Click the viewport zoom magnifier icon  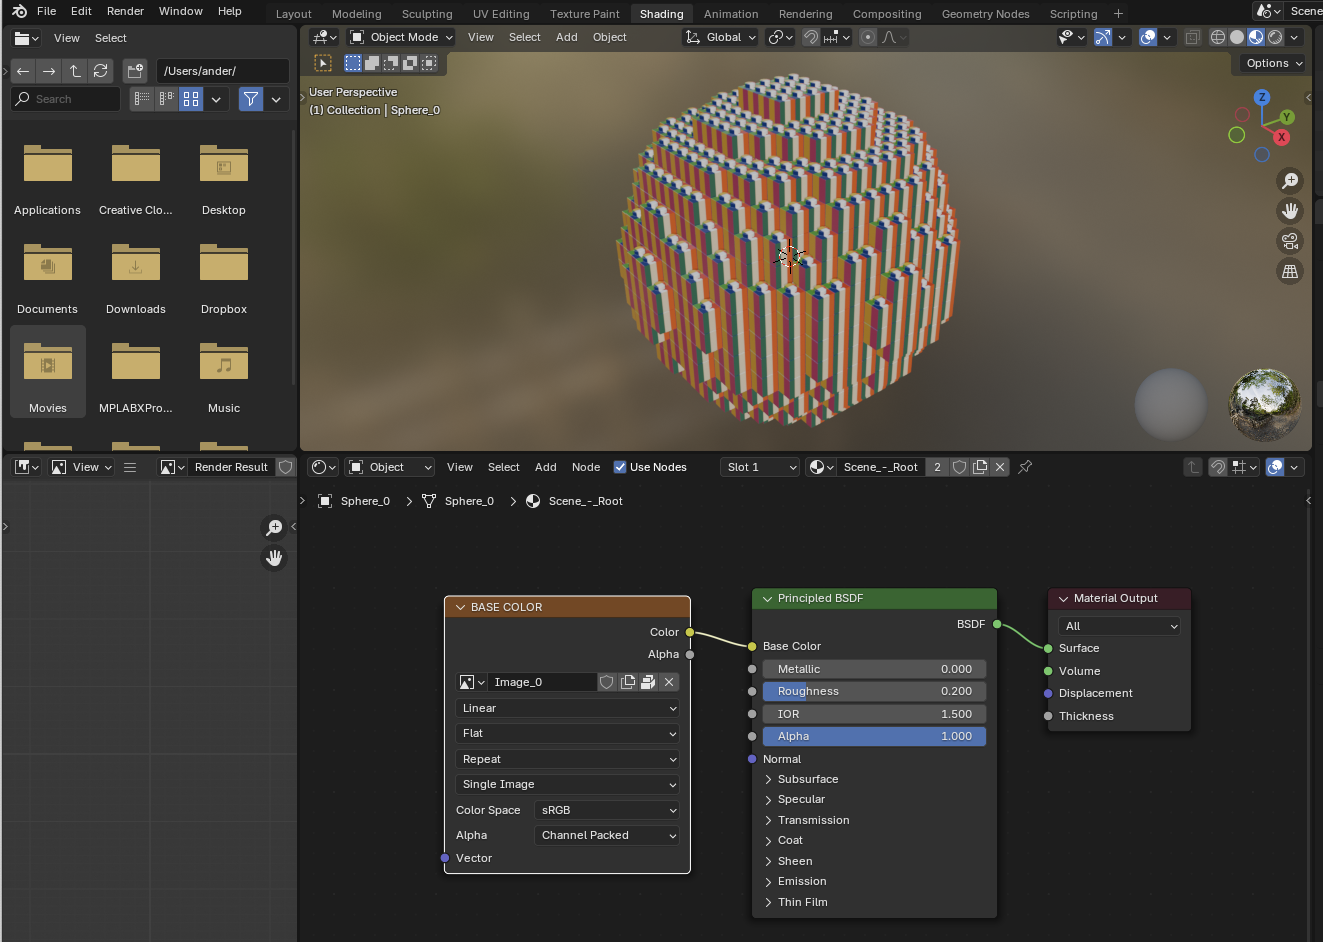[1290, 181]
